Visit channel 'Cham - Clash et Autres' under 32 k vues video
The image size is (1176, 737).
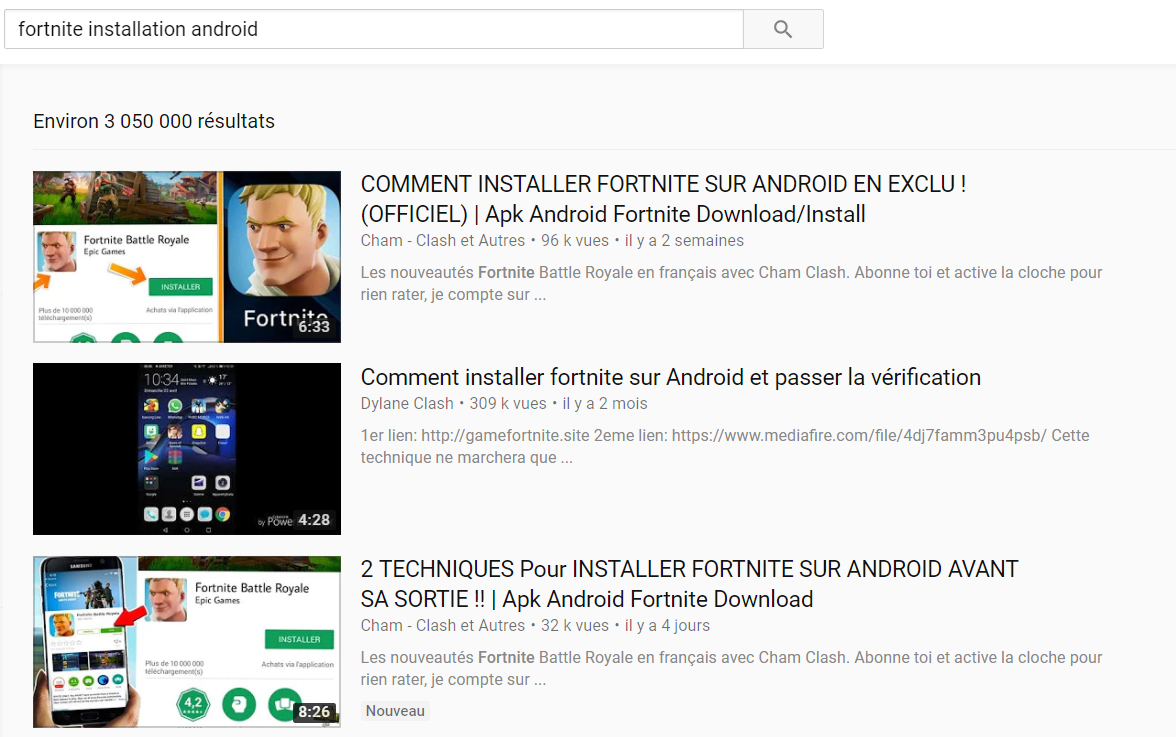(442, 625)
